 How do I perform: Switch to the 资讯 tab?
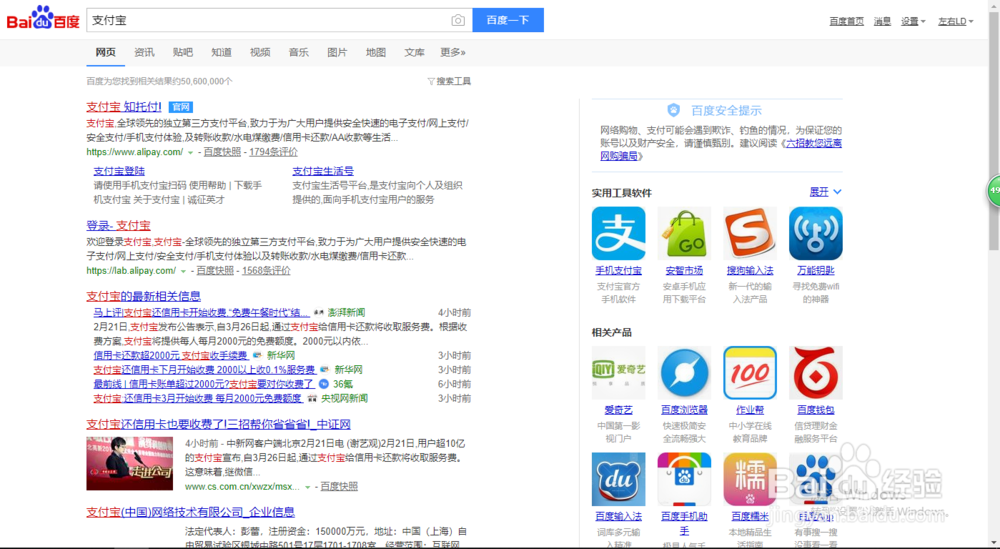coord(144,52)
